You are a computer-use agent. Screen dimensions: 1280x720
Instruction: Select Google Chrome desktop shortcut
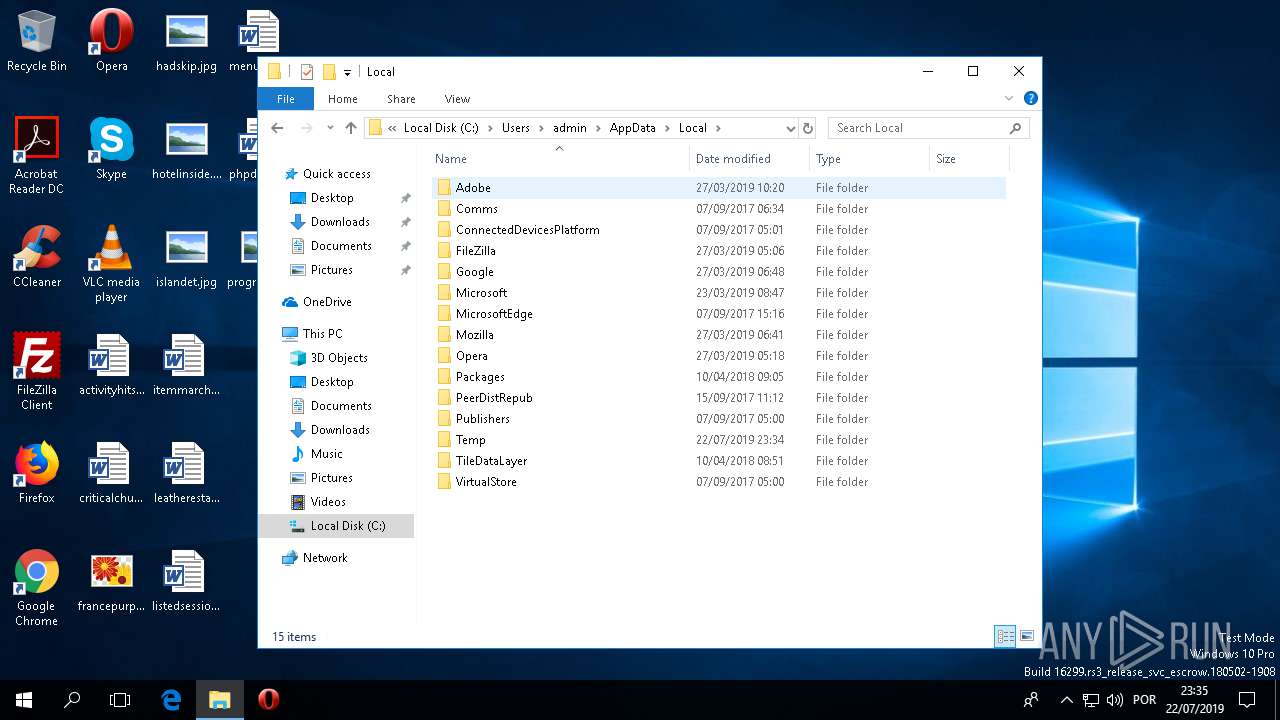(x=37, y=588)
